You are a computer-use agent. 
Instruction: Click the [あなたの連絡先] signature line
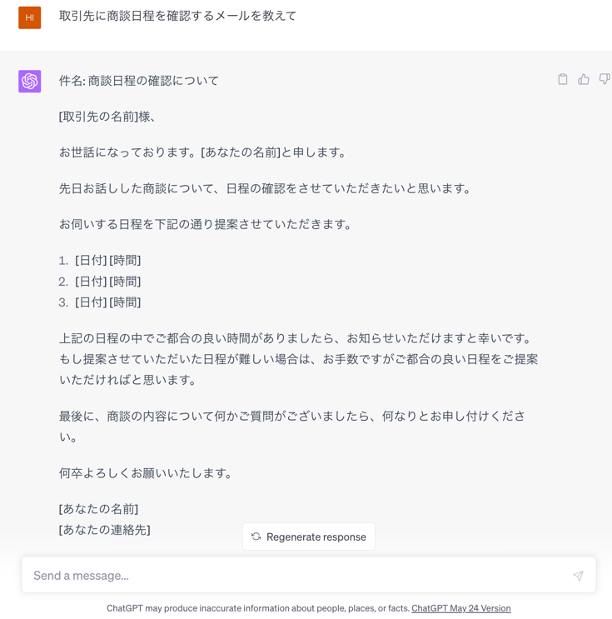pos(105,530)
